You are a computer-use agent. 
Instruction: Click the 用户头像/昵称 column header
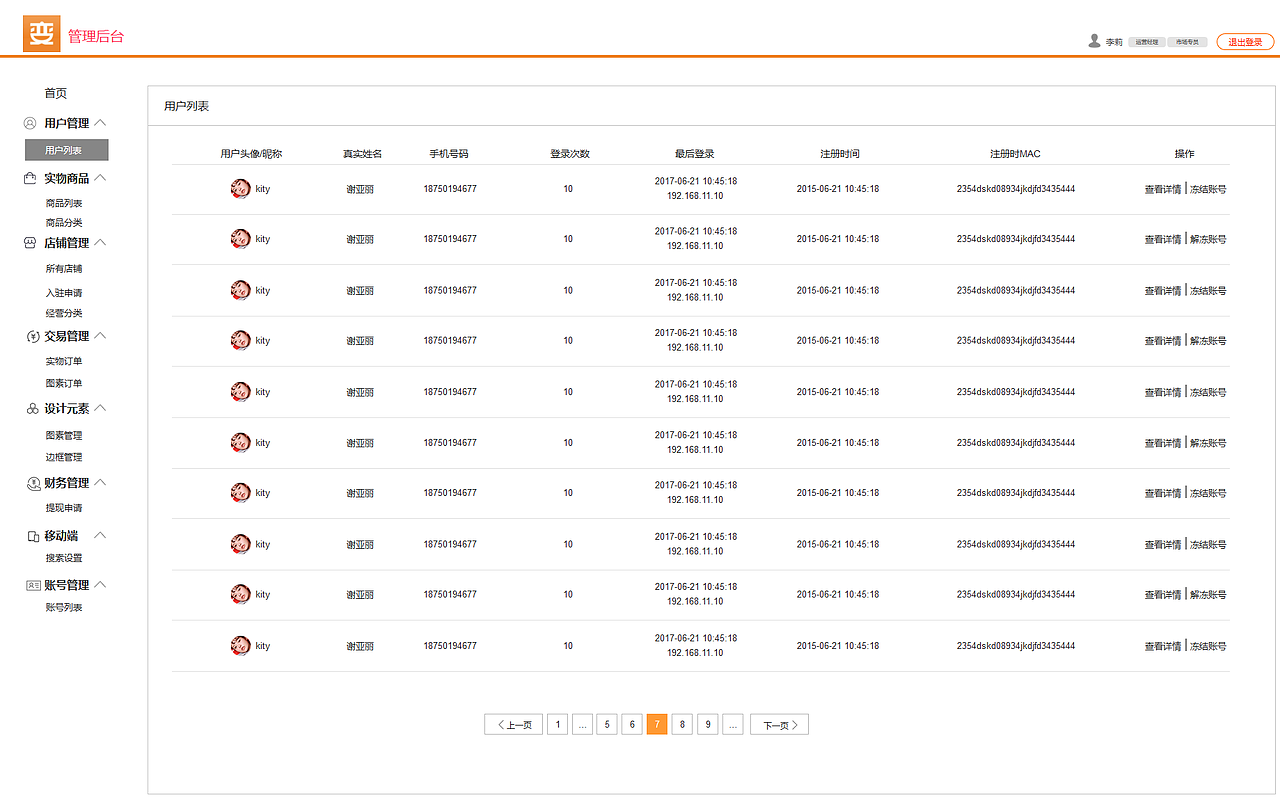click(251, 154)
